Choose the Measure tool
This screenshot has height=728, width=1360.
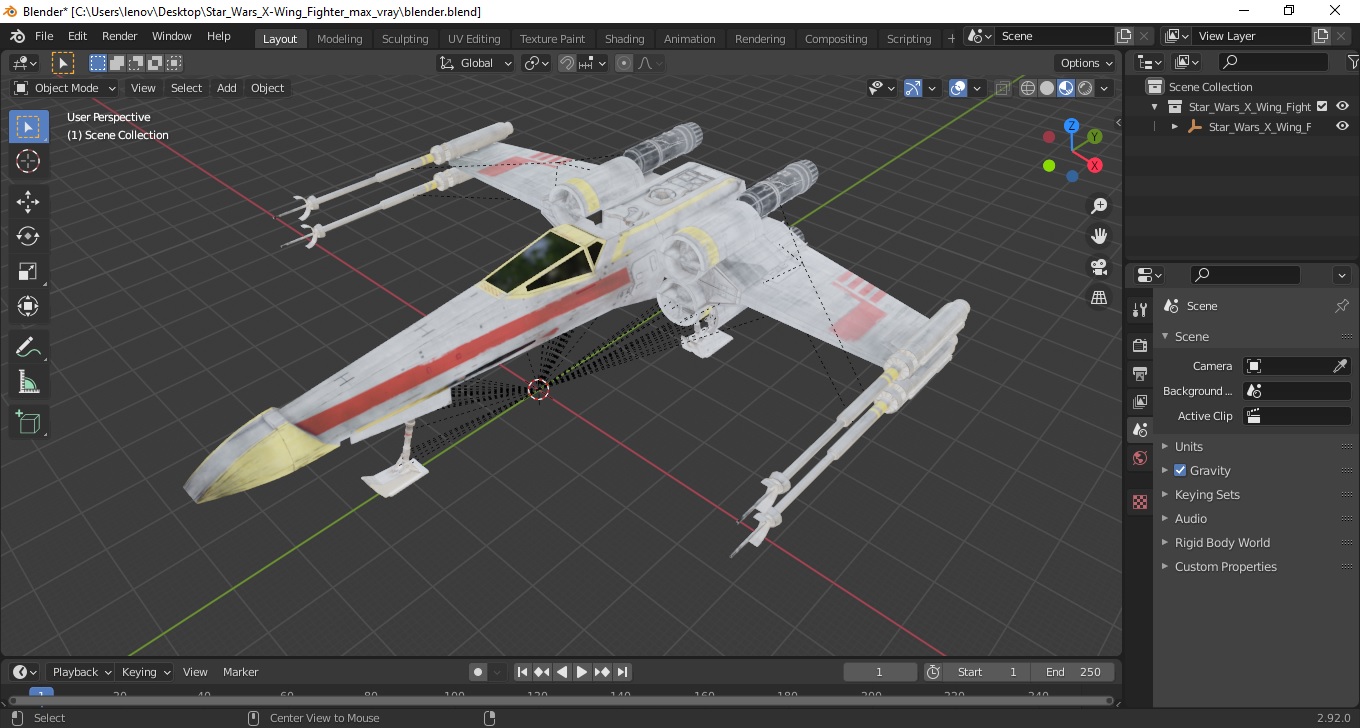[x=28, y=381]
